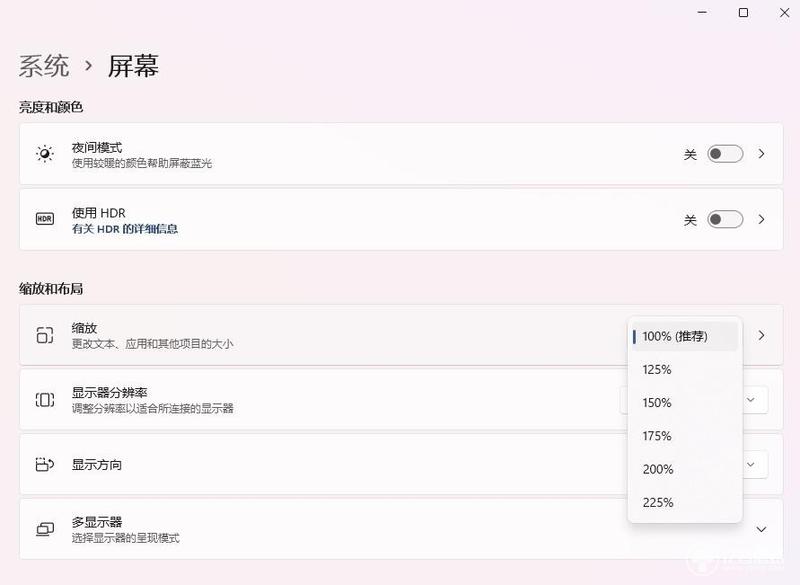Expand the 多显示器 section chevron

coord(761,529)
